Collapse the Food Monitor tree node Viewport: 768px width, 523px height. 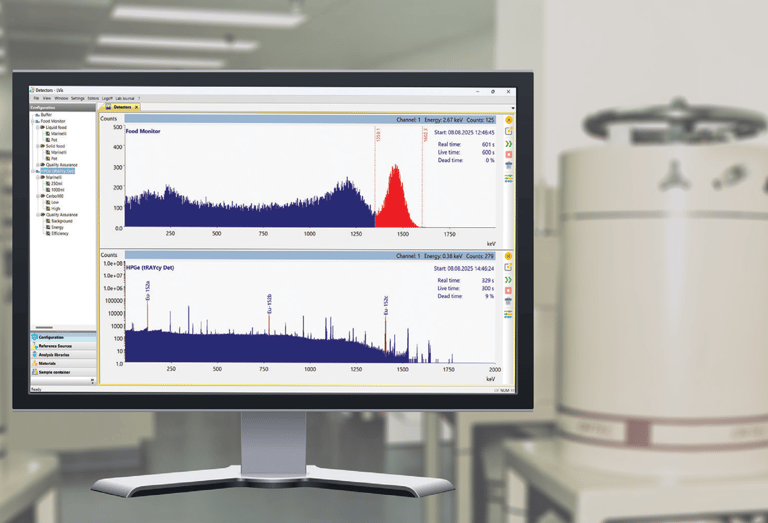pyautogui.click(x=33, y=121)
